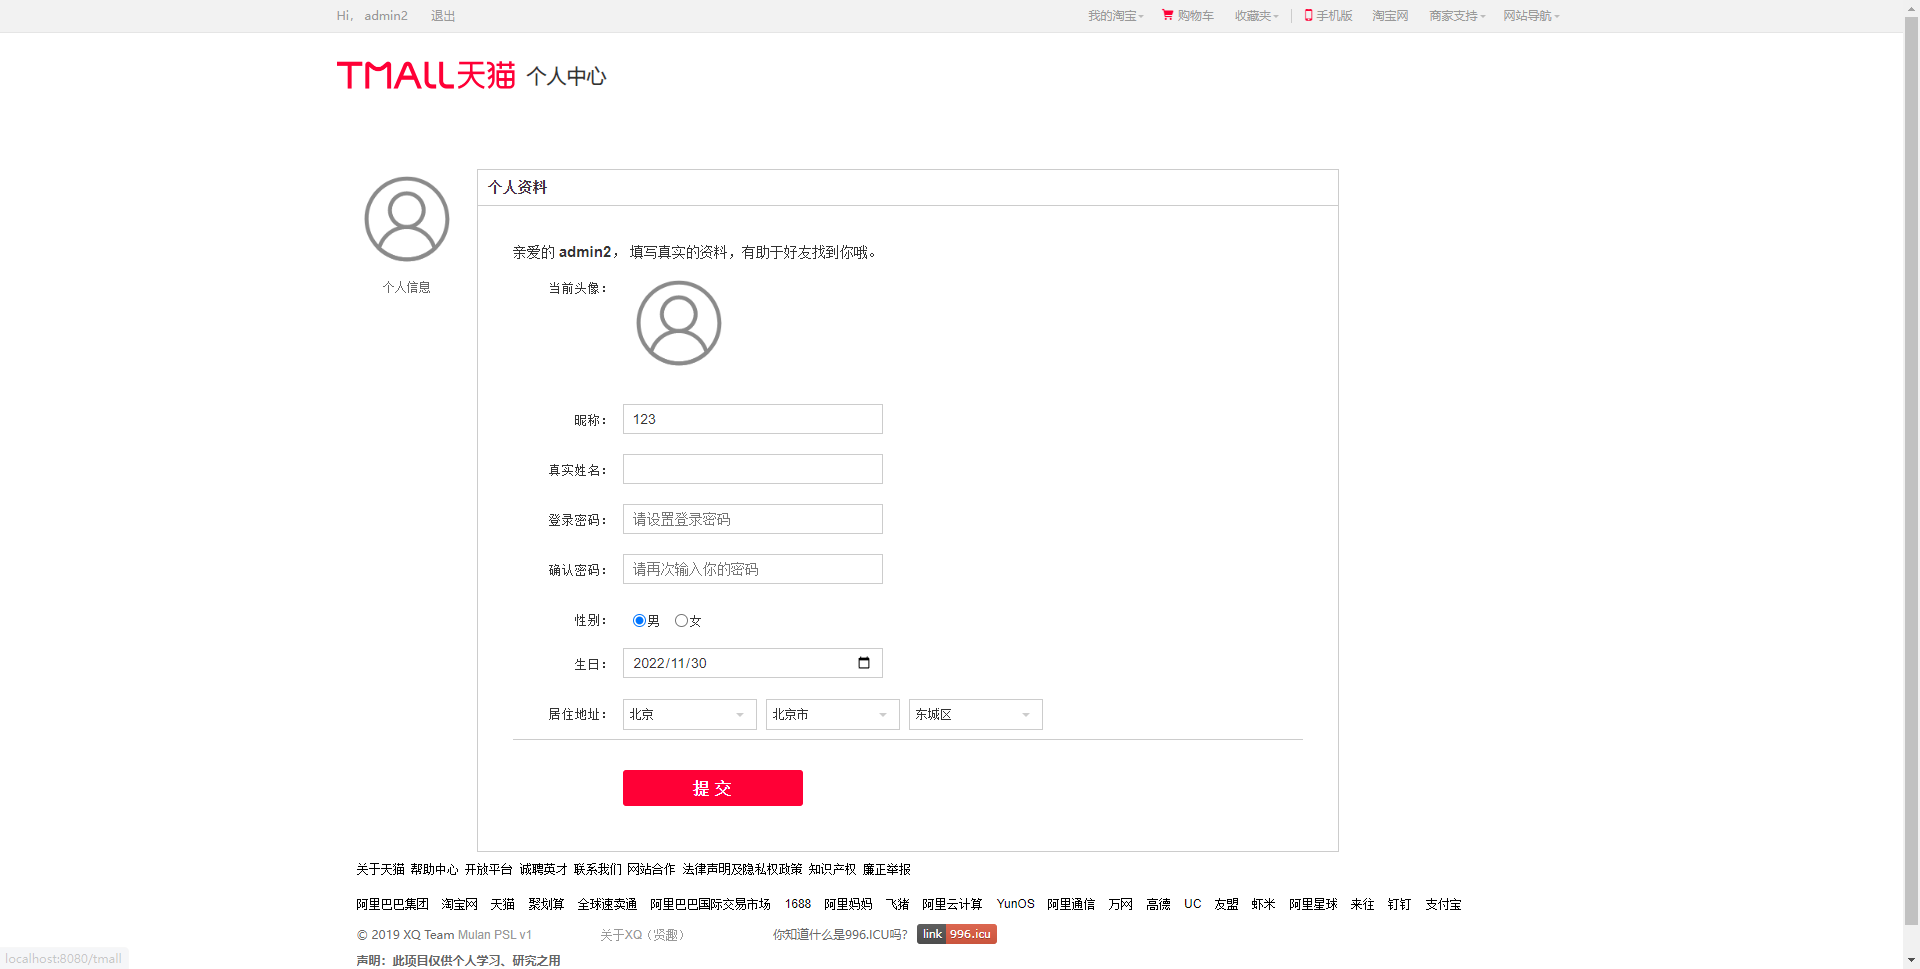
Task: Select the 男 gender radio button
Action: tap(639, 621)
